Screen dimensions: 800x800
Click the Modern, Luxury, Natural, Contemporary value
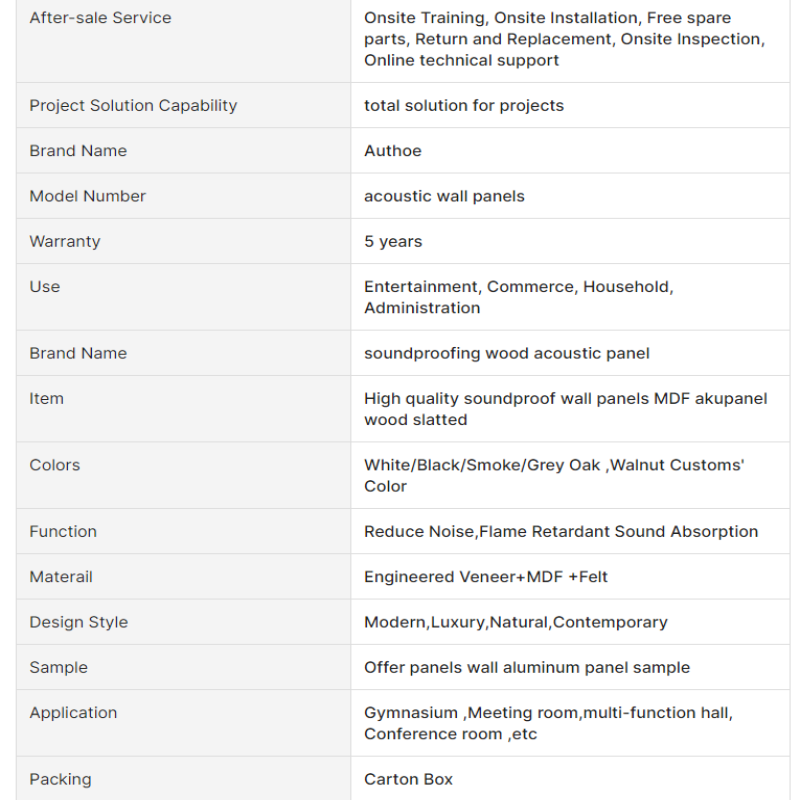[x=516, y=622]
